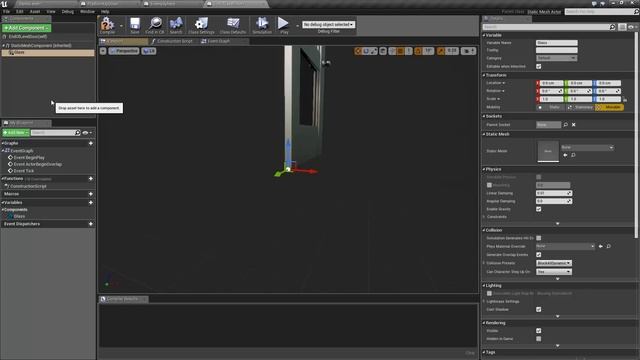Collapse EventGraph tree node
Image resolution: width=640 pixels, height=360 pixels.
pyautogui.click(x=3, y=151)
